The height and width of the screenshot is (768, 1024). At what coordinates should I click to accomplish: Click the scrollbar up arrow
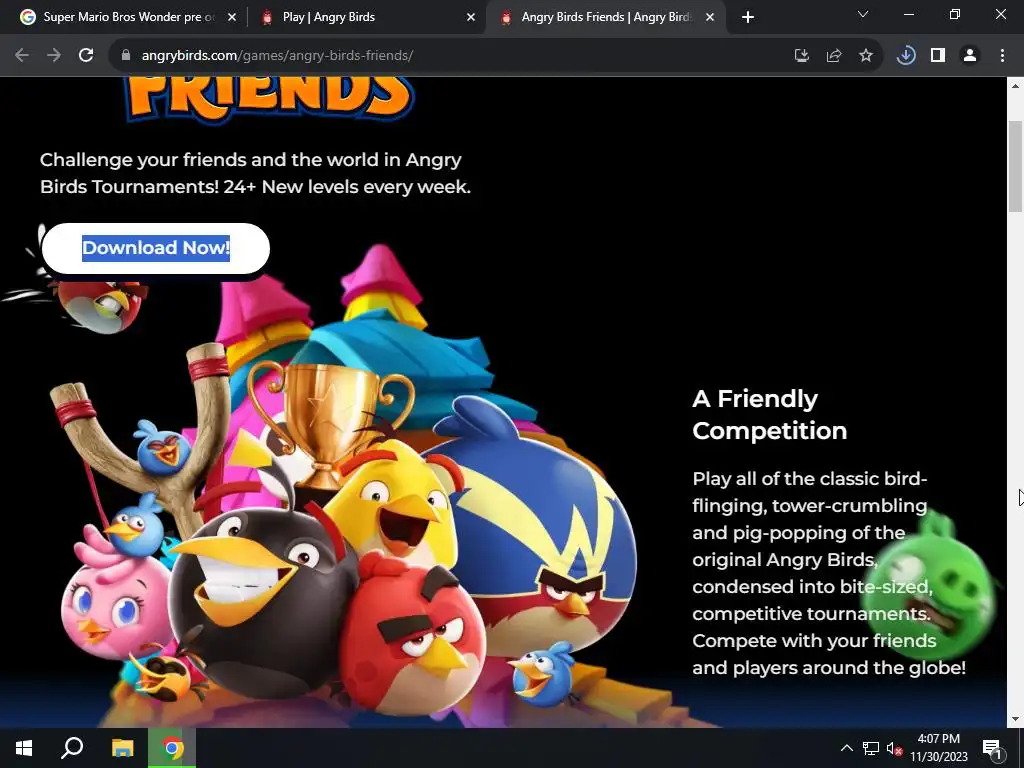1015,86
